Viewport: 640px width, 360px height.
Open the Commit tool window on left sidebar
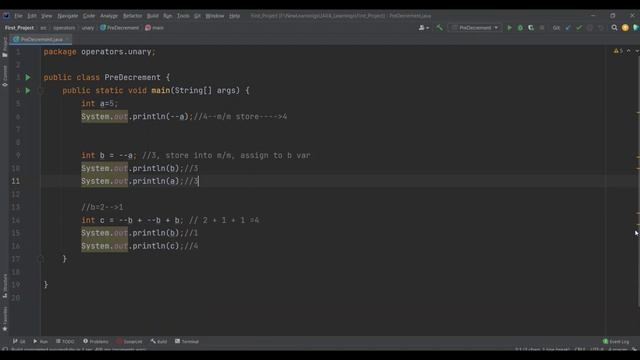click(5, 76)
